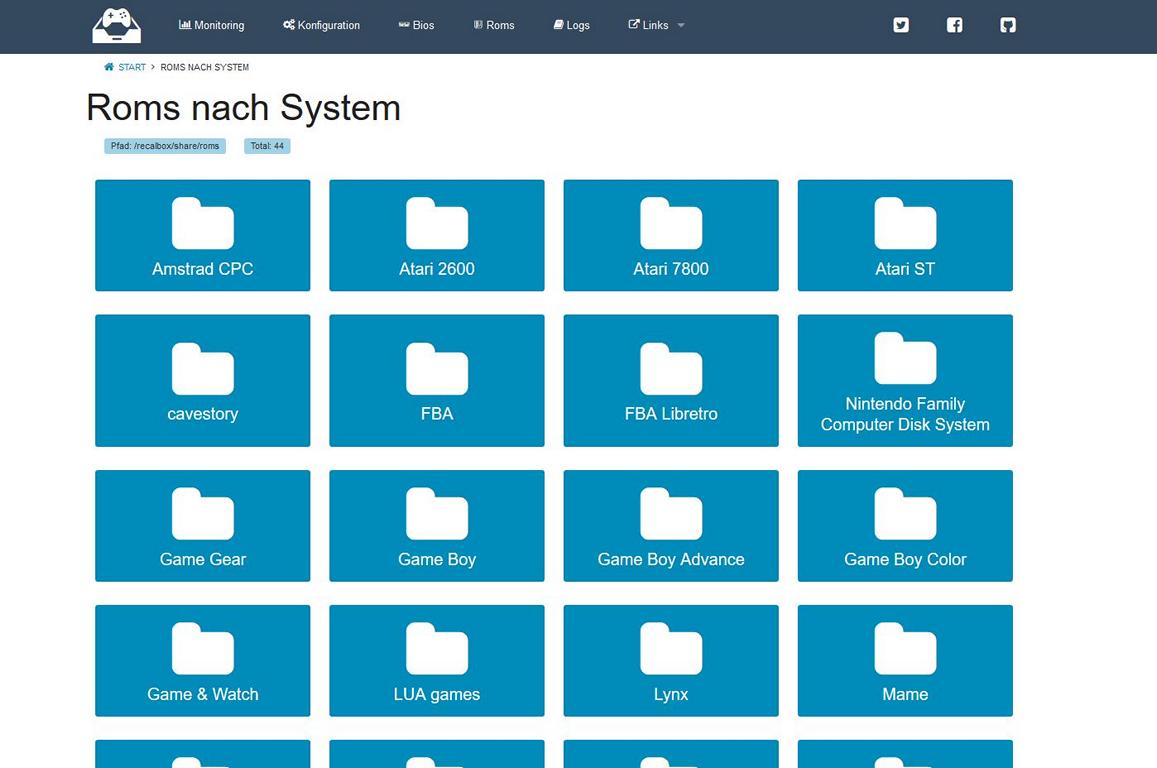Open the cavestory folder tile
The image size is (1157, 768).
point(202,380)
